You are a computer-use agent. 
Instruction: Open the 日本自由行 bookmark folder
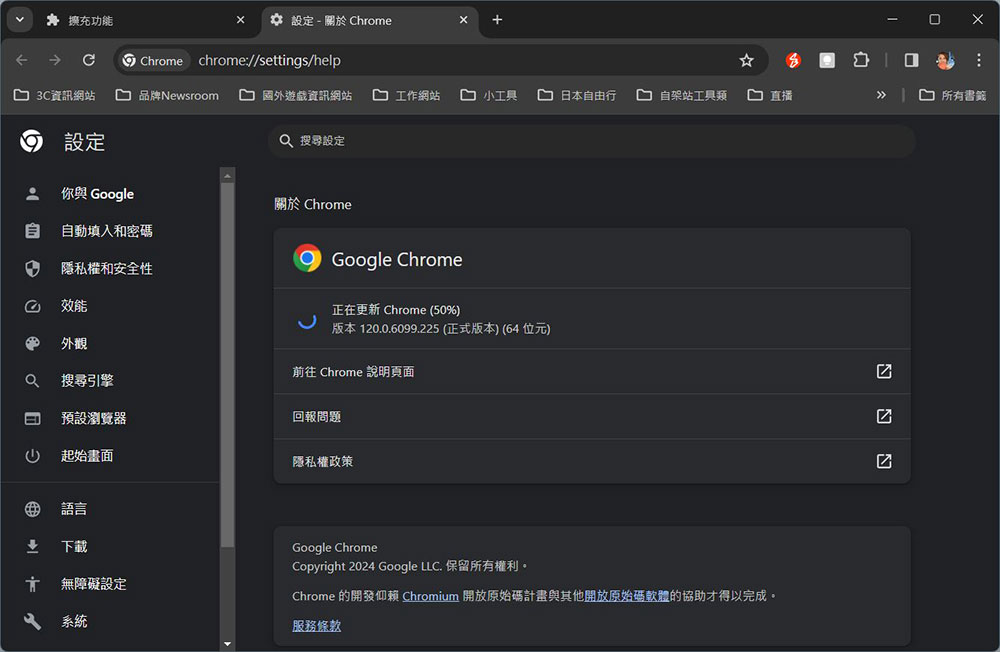point(577,95)
